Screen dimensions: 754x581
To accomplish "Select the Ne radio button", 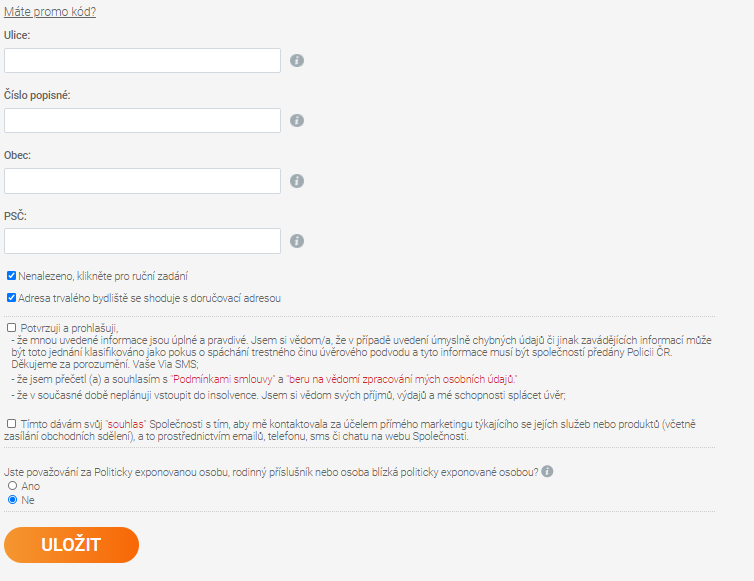I will coord(13,500).
